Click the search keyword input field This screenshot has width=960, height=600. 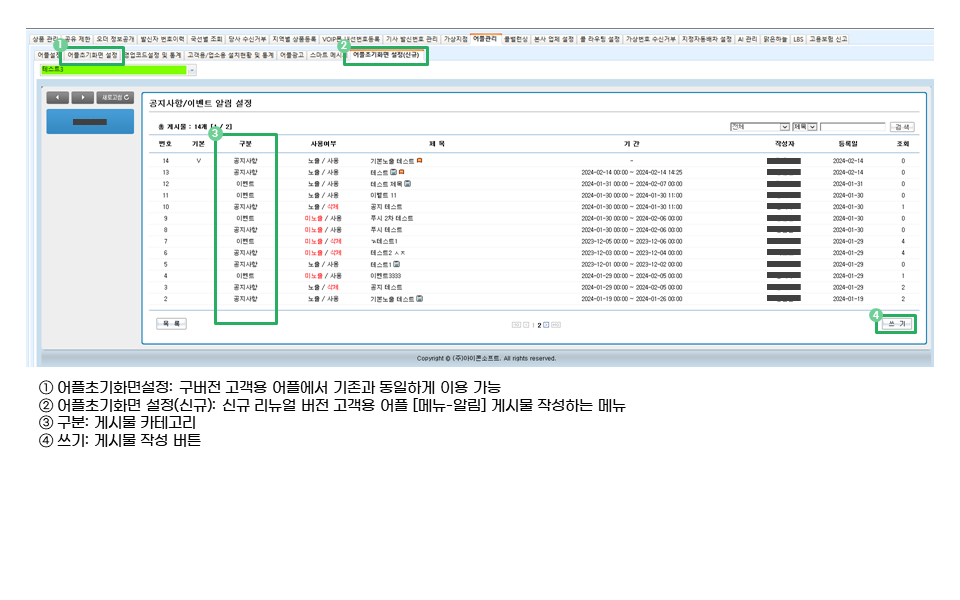[852, 127]
